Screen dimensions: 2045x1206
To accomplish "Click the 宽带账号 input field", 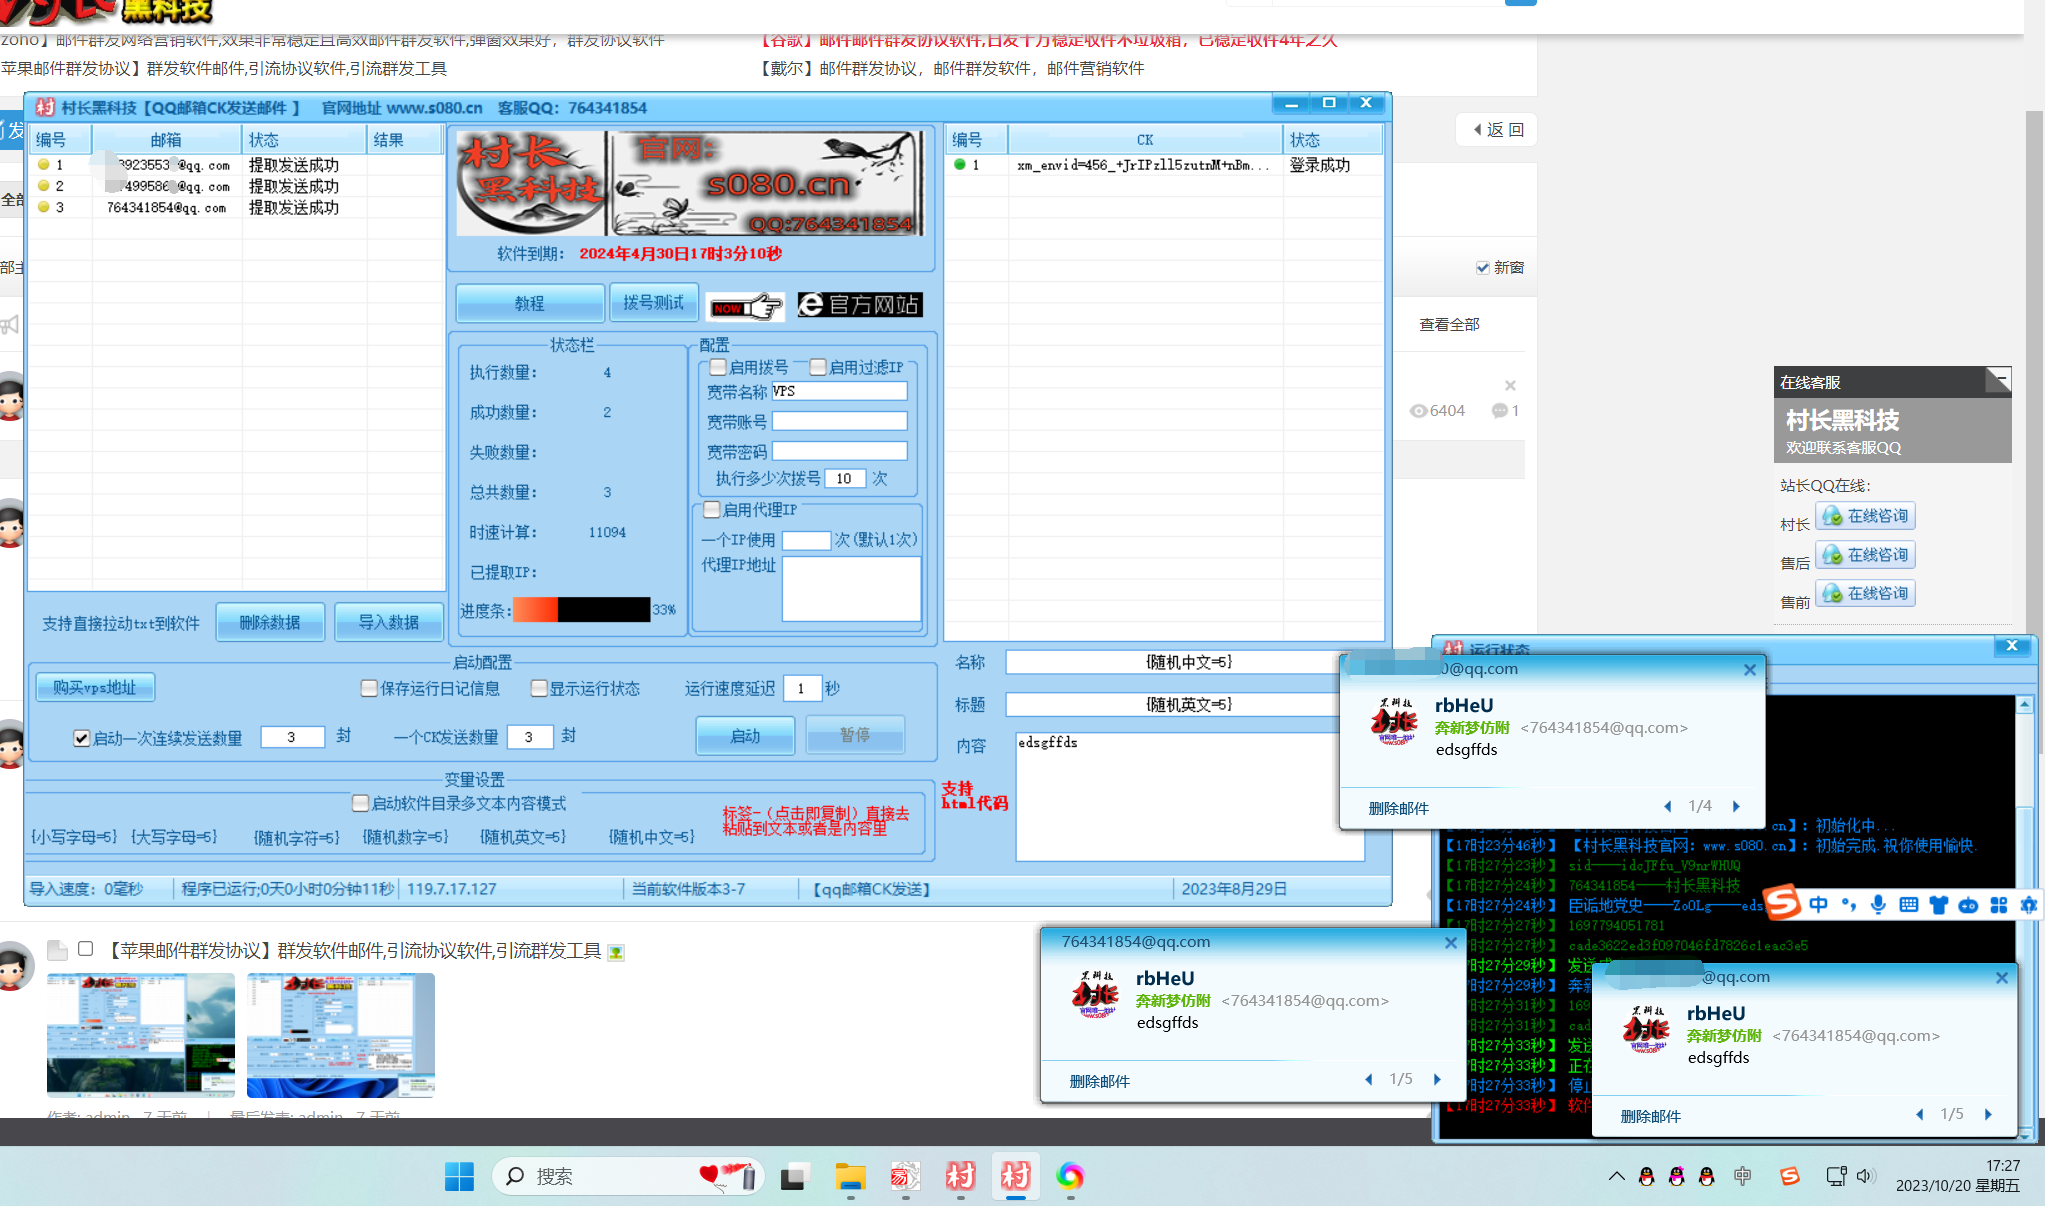I will [840, 422].
